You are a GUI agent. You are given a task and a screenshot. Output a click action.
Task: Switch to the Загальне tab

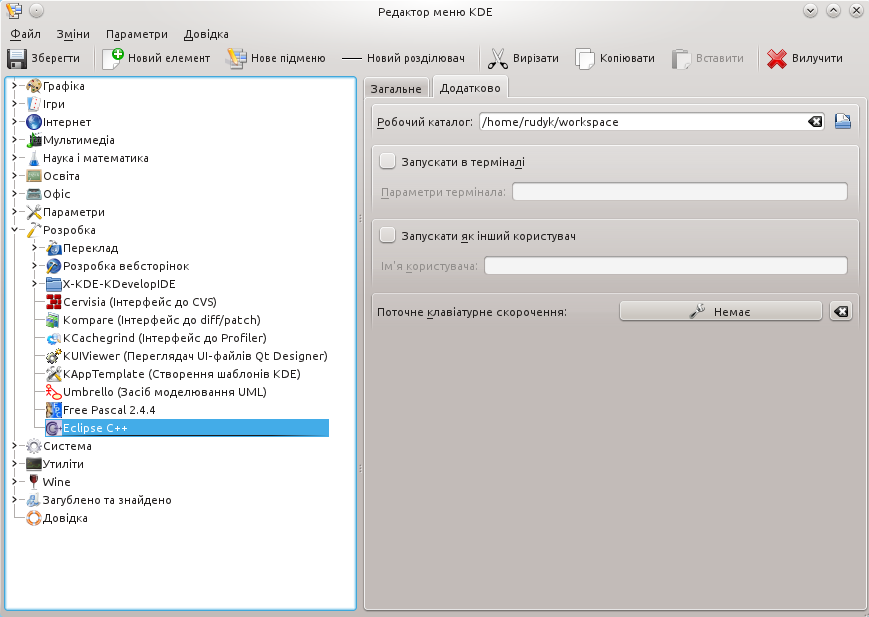click(x=396, y=89)
